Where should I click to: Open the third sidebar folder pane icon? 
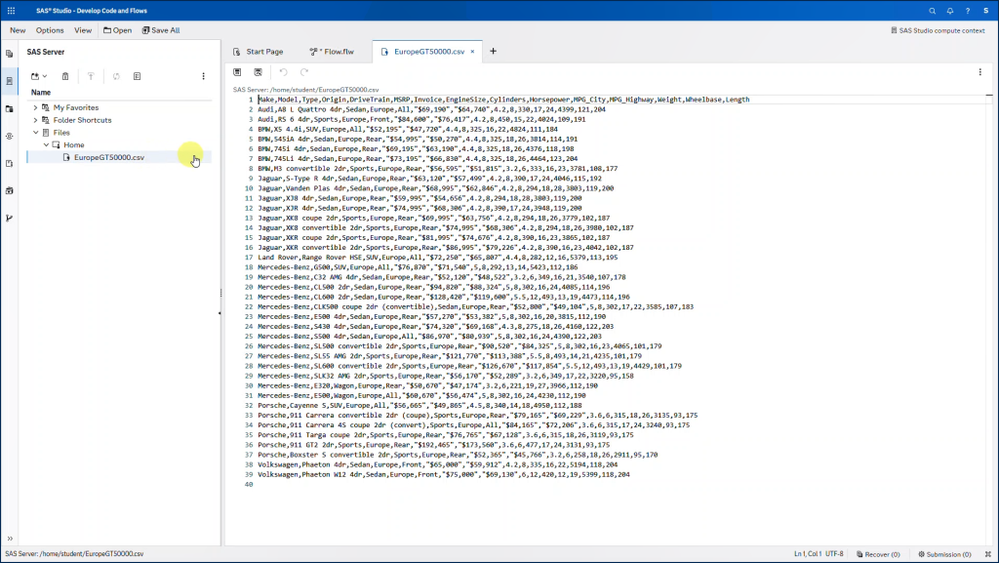(x=9, y=109)
